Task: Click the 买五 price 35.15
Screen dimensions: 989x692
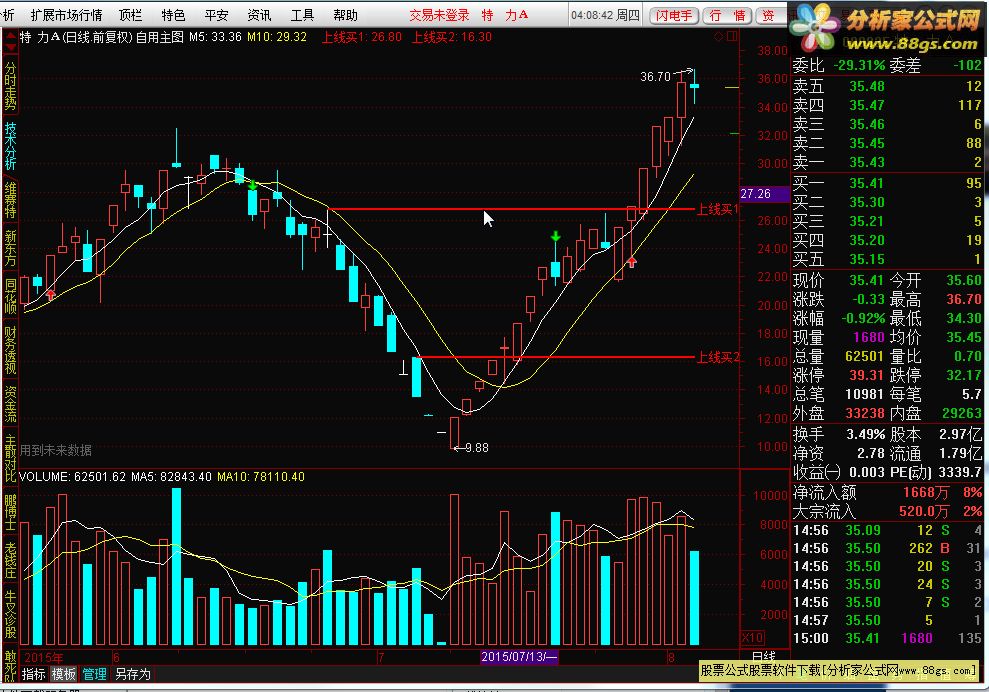Action: pyautogui.click(x=867, y=259)
